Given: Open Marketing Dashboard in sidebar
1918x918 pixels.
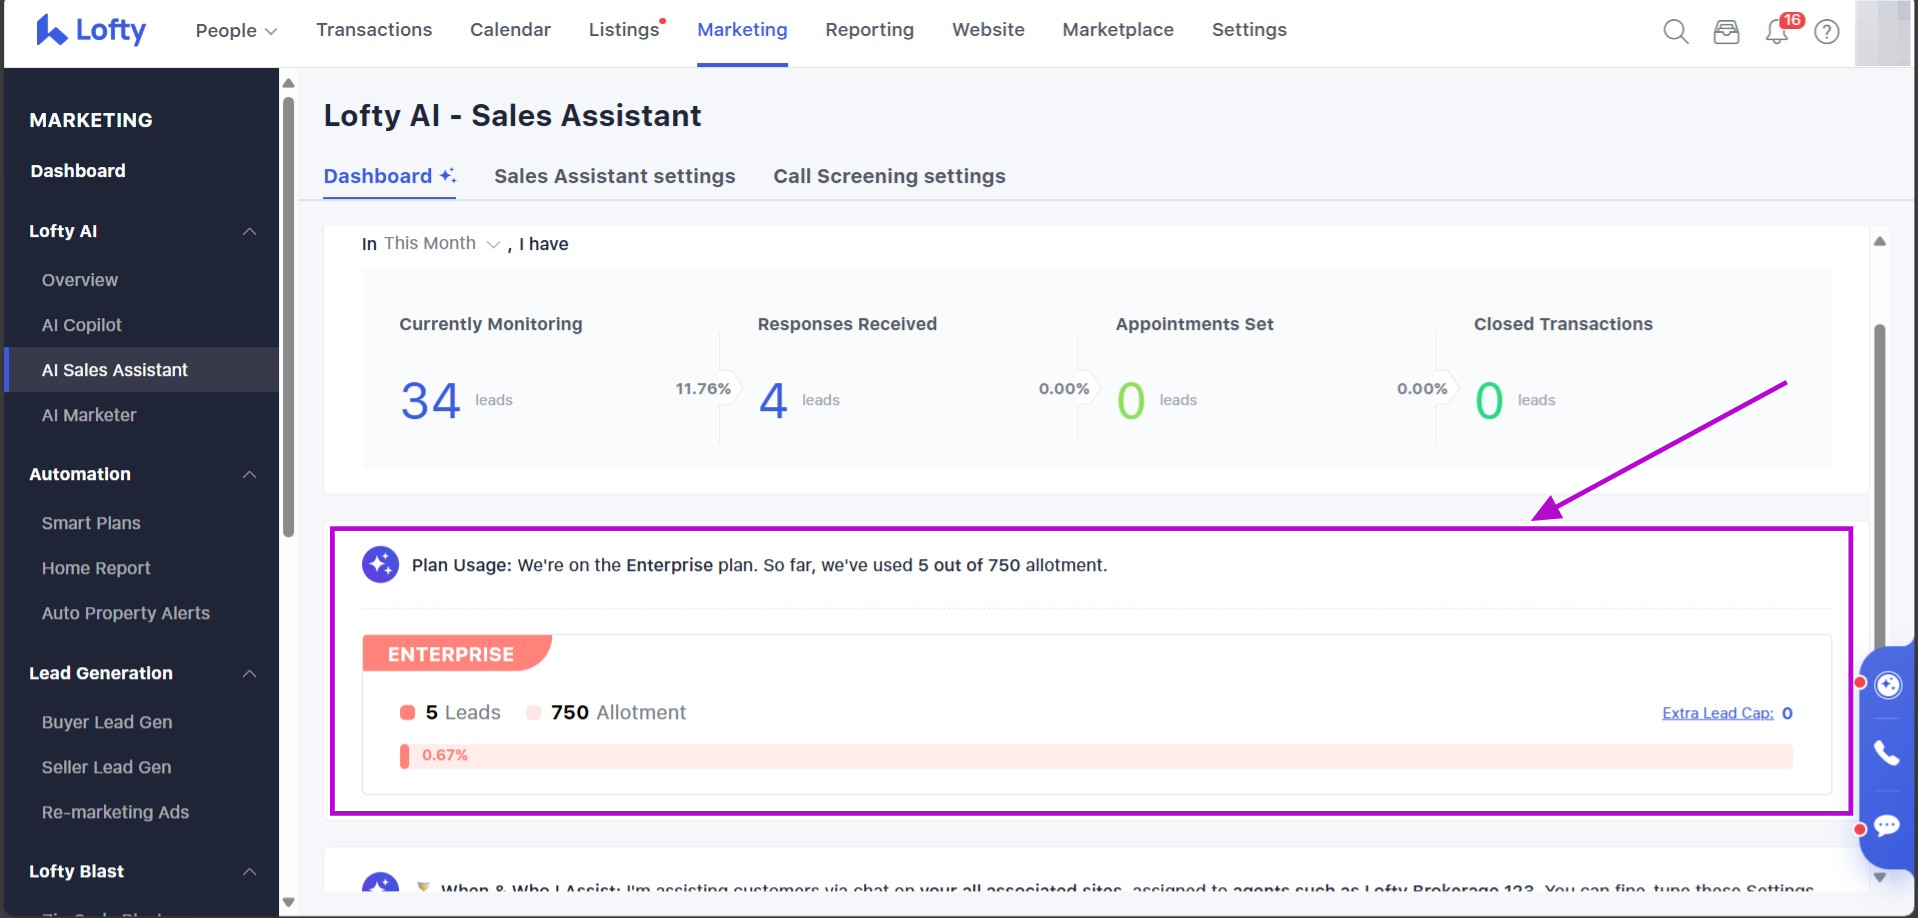Looking at the screenshot, I should (78, 171).
